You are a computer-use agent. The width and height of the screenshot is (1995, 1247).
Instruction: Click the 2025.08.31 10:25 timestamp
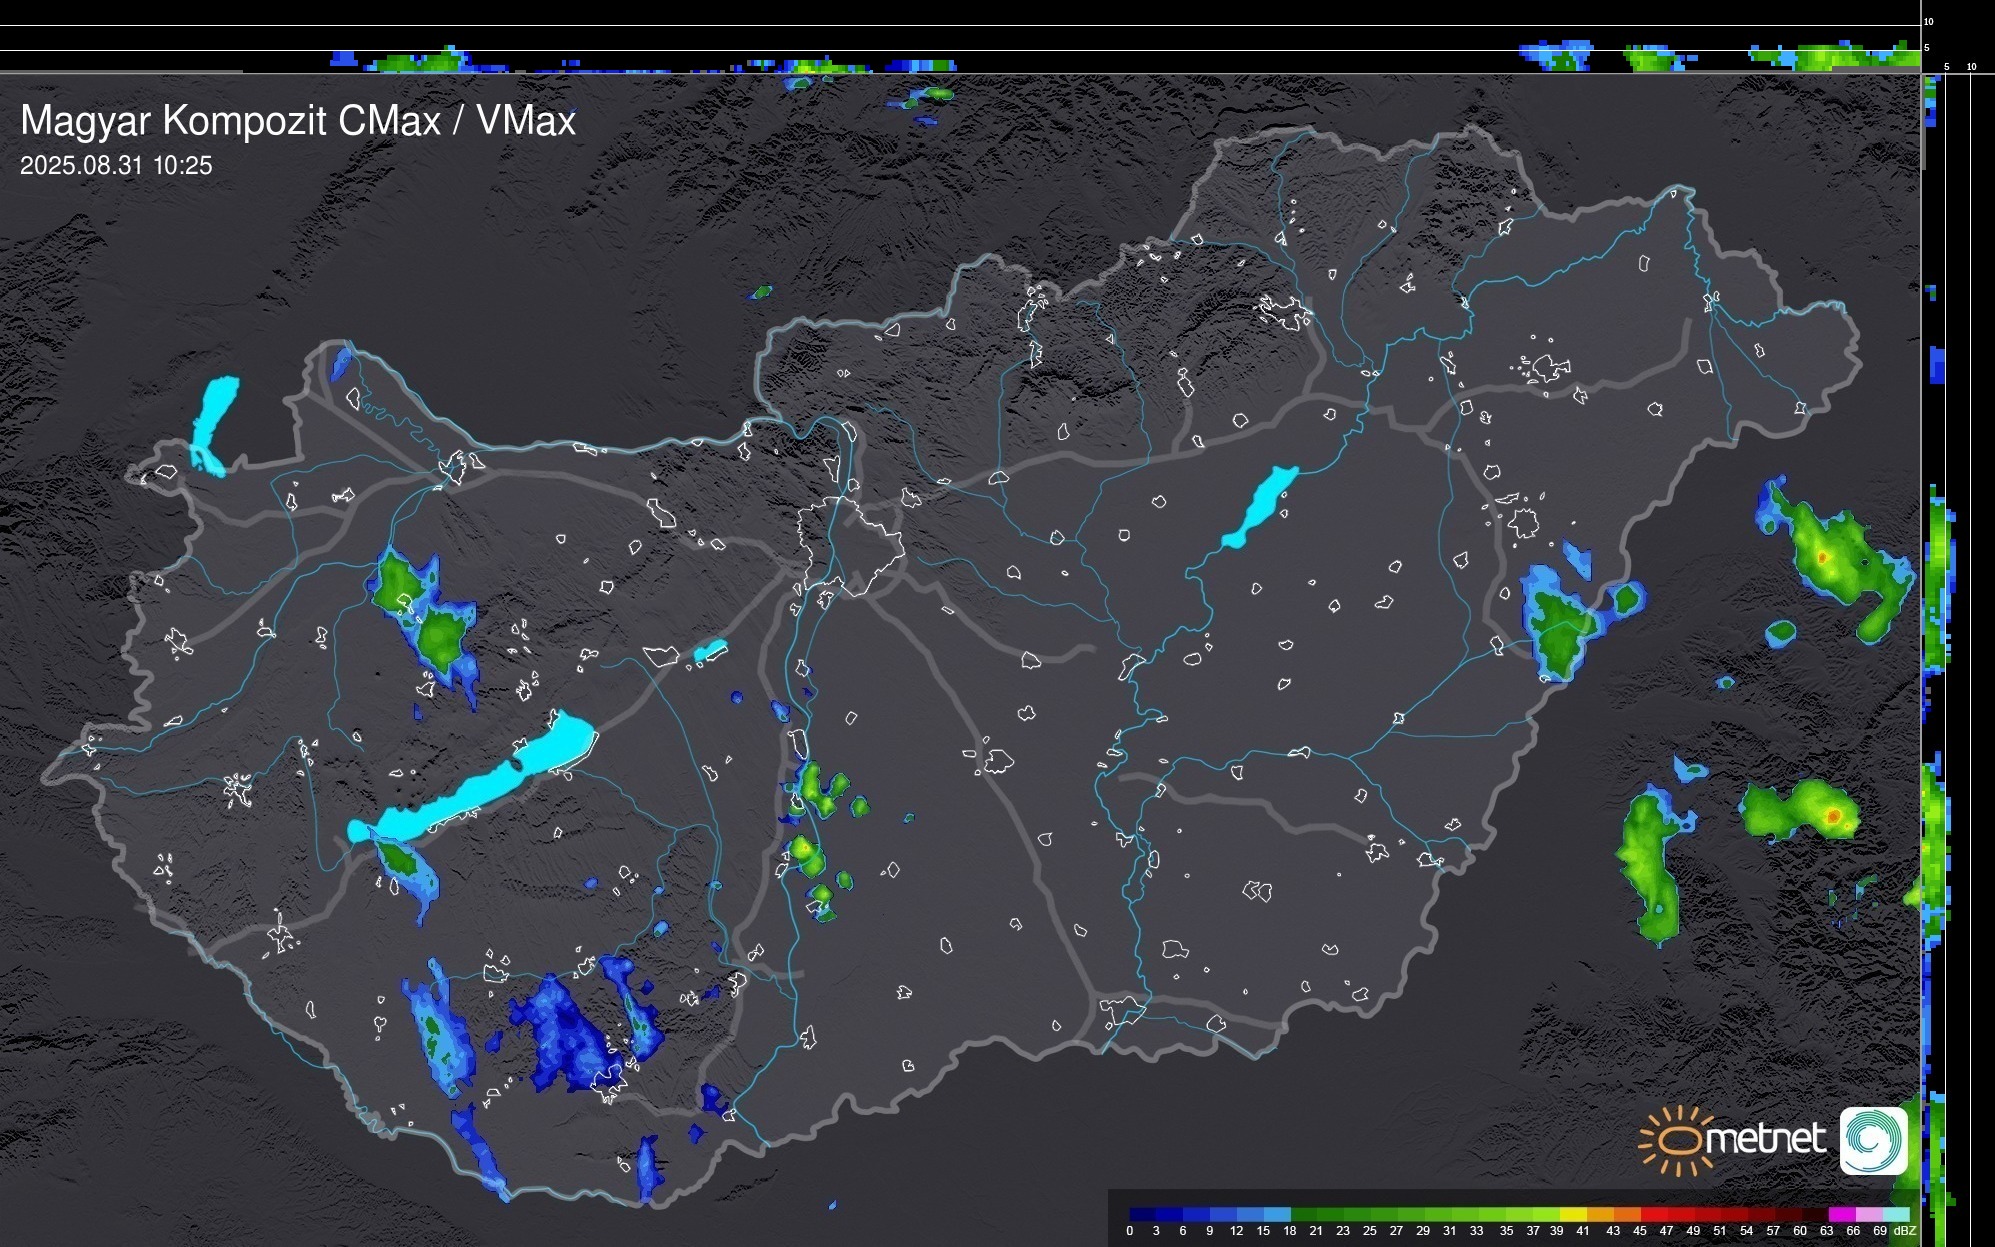pyautogui.click(x=116, y=166)
